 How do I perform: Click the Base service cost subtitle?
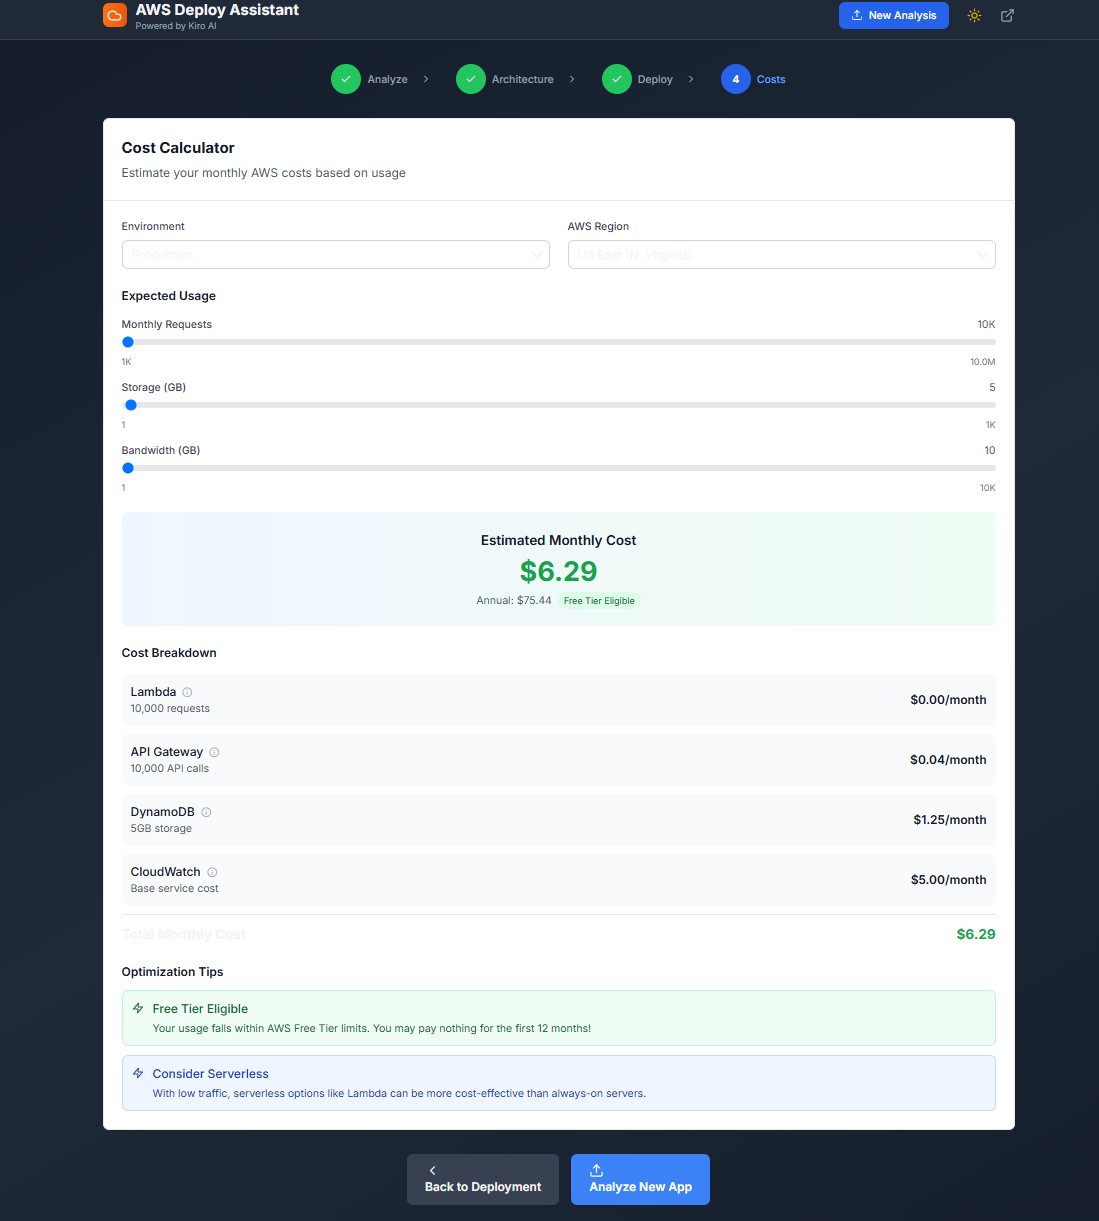[x=174, y=888]
